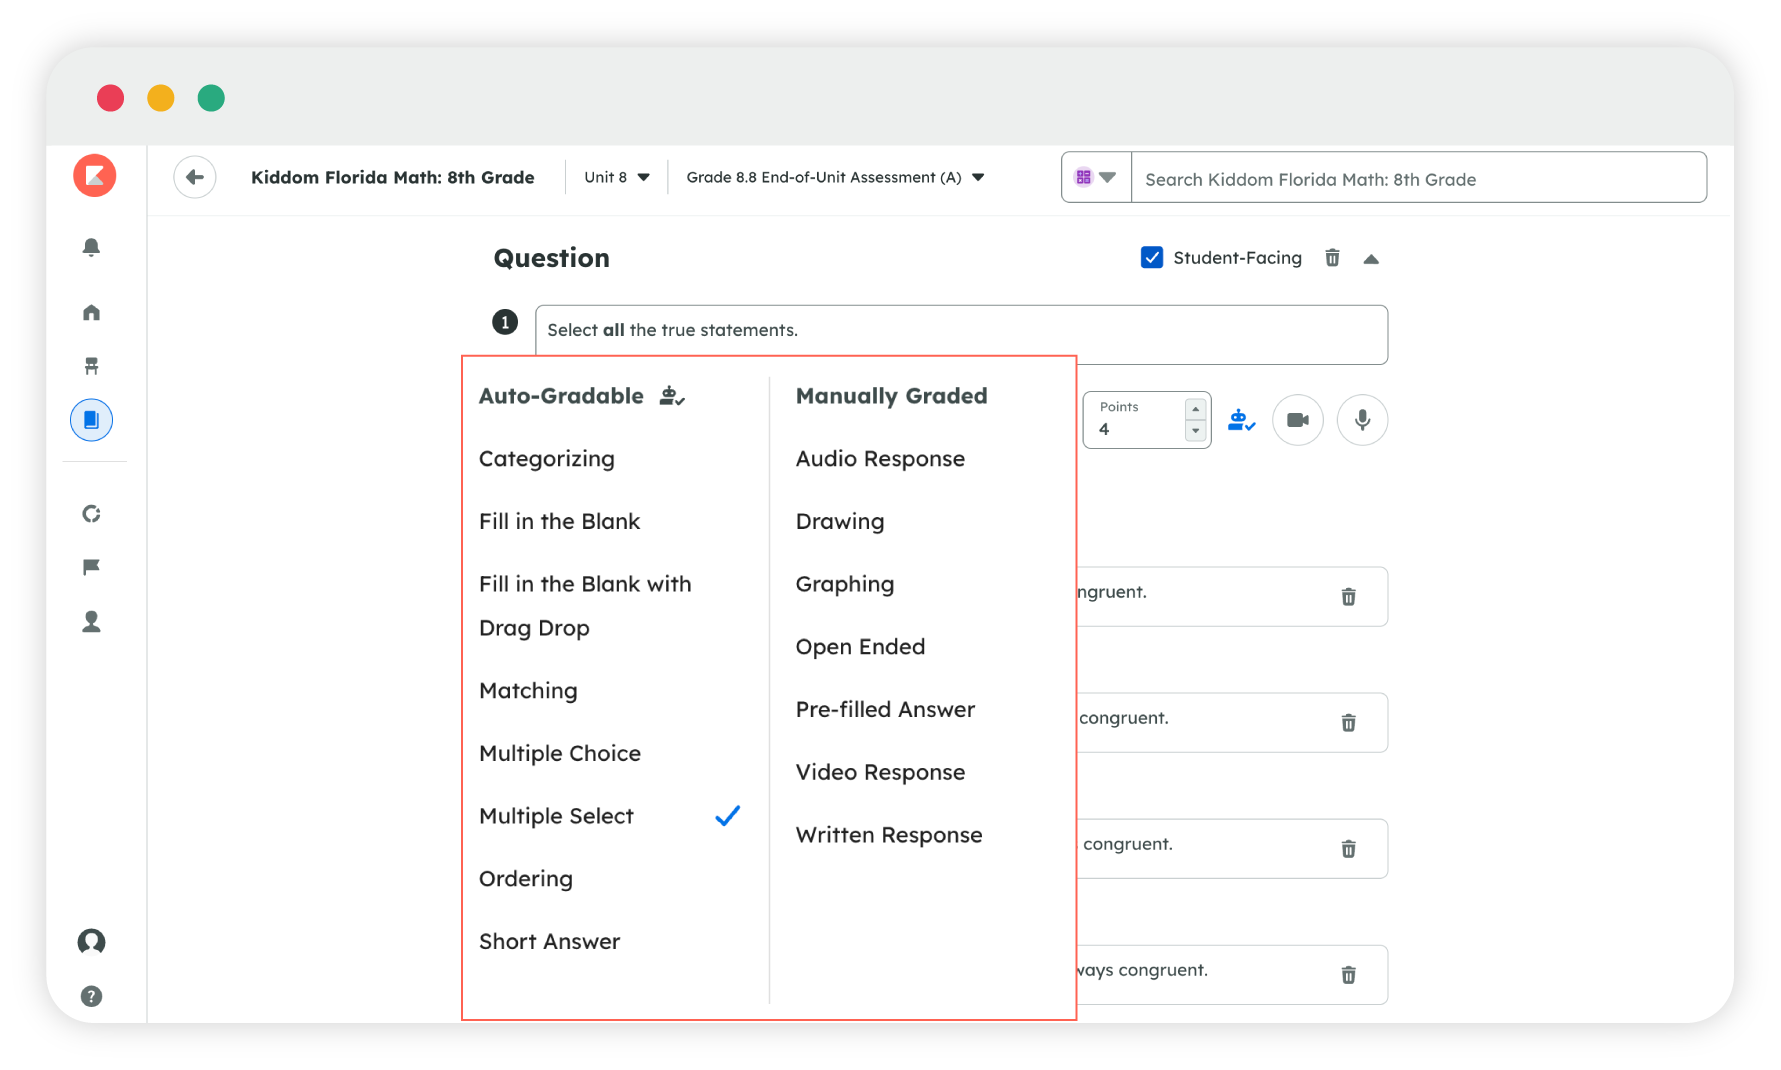This screenshot has height=1070, width=1781.
Task: Choose Fill in the Blank question type
Action: [x=559, y=521]
